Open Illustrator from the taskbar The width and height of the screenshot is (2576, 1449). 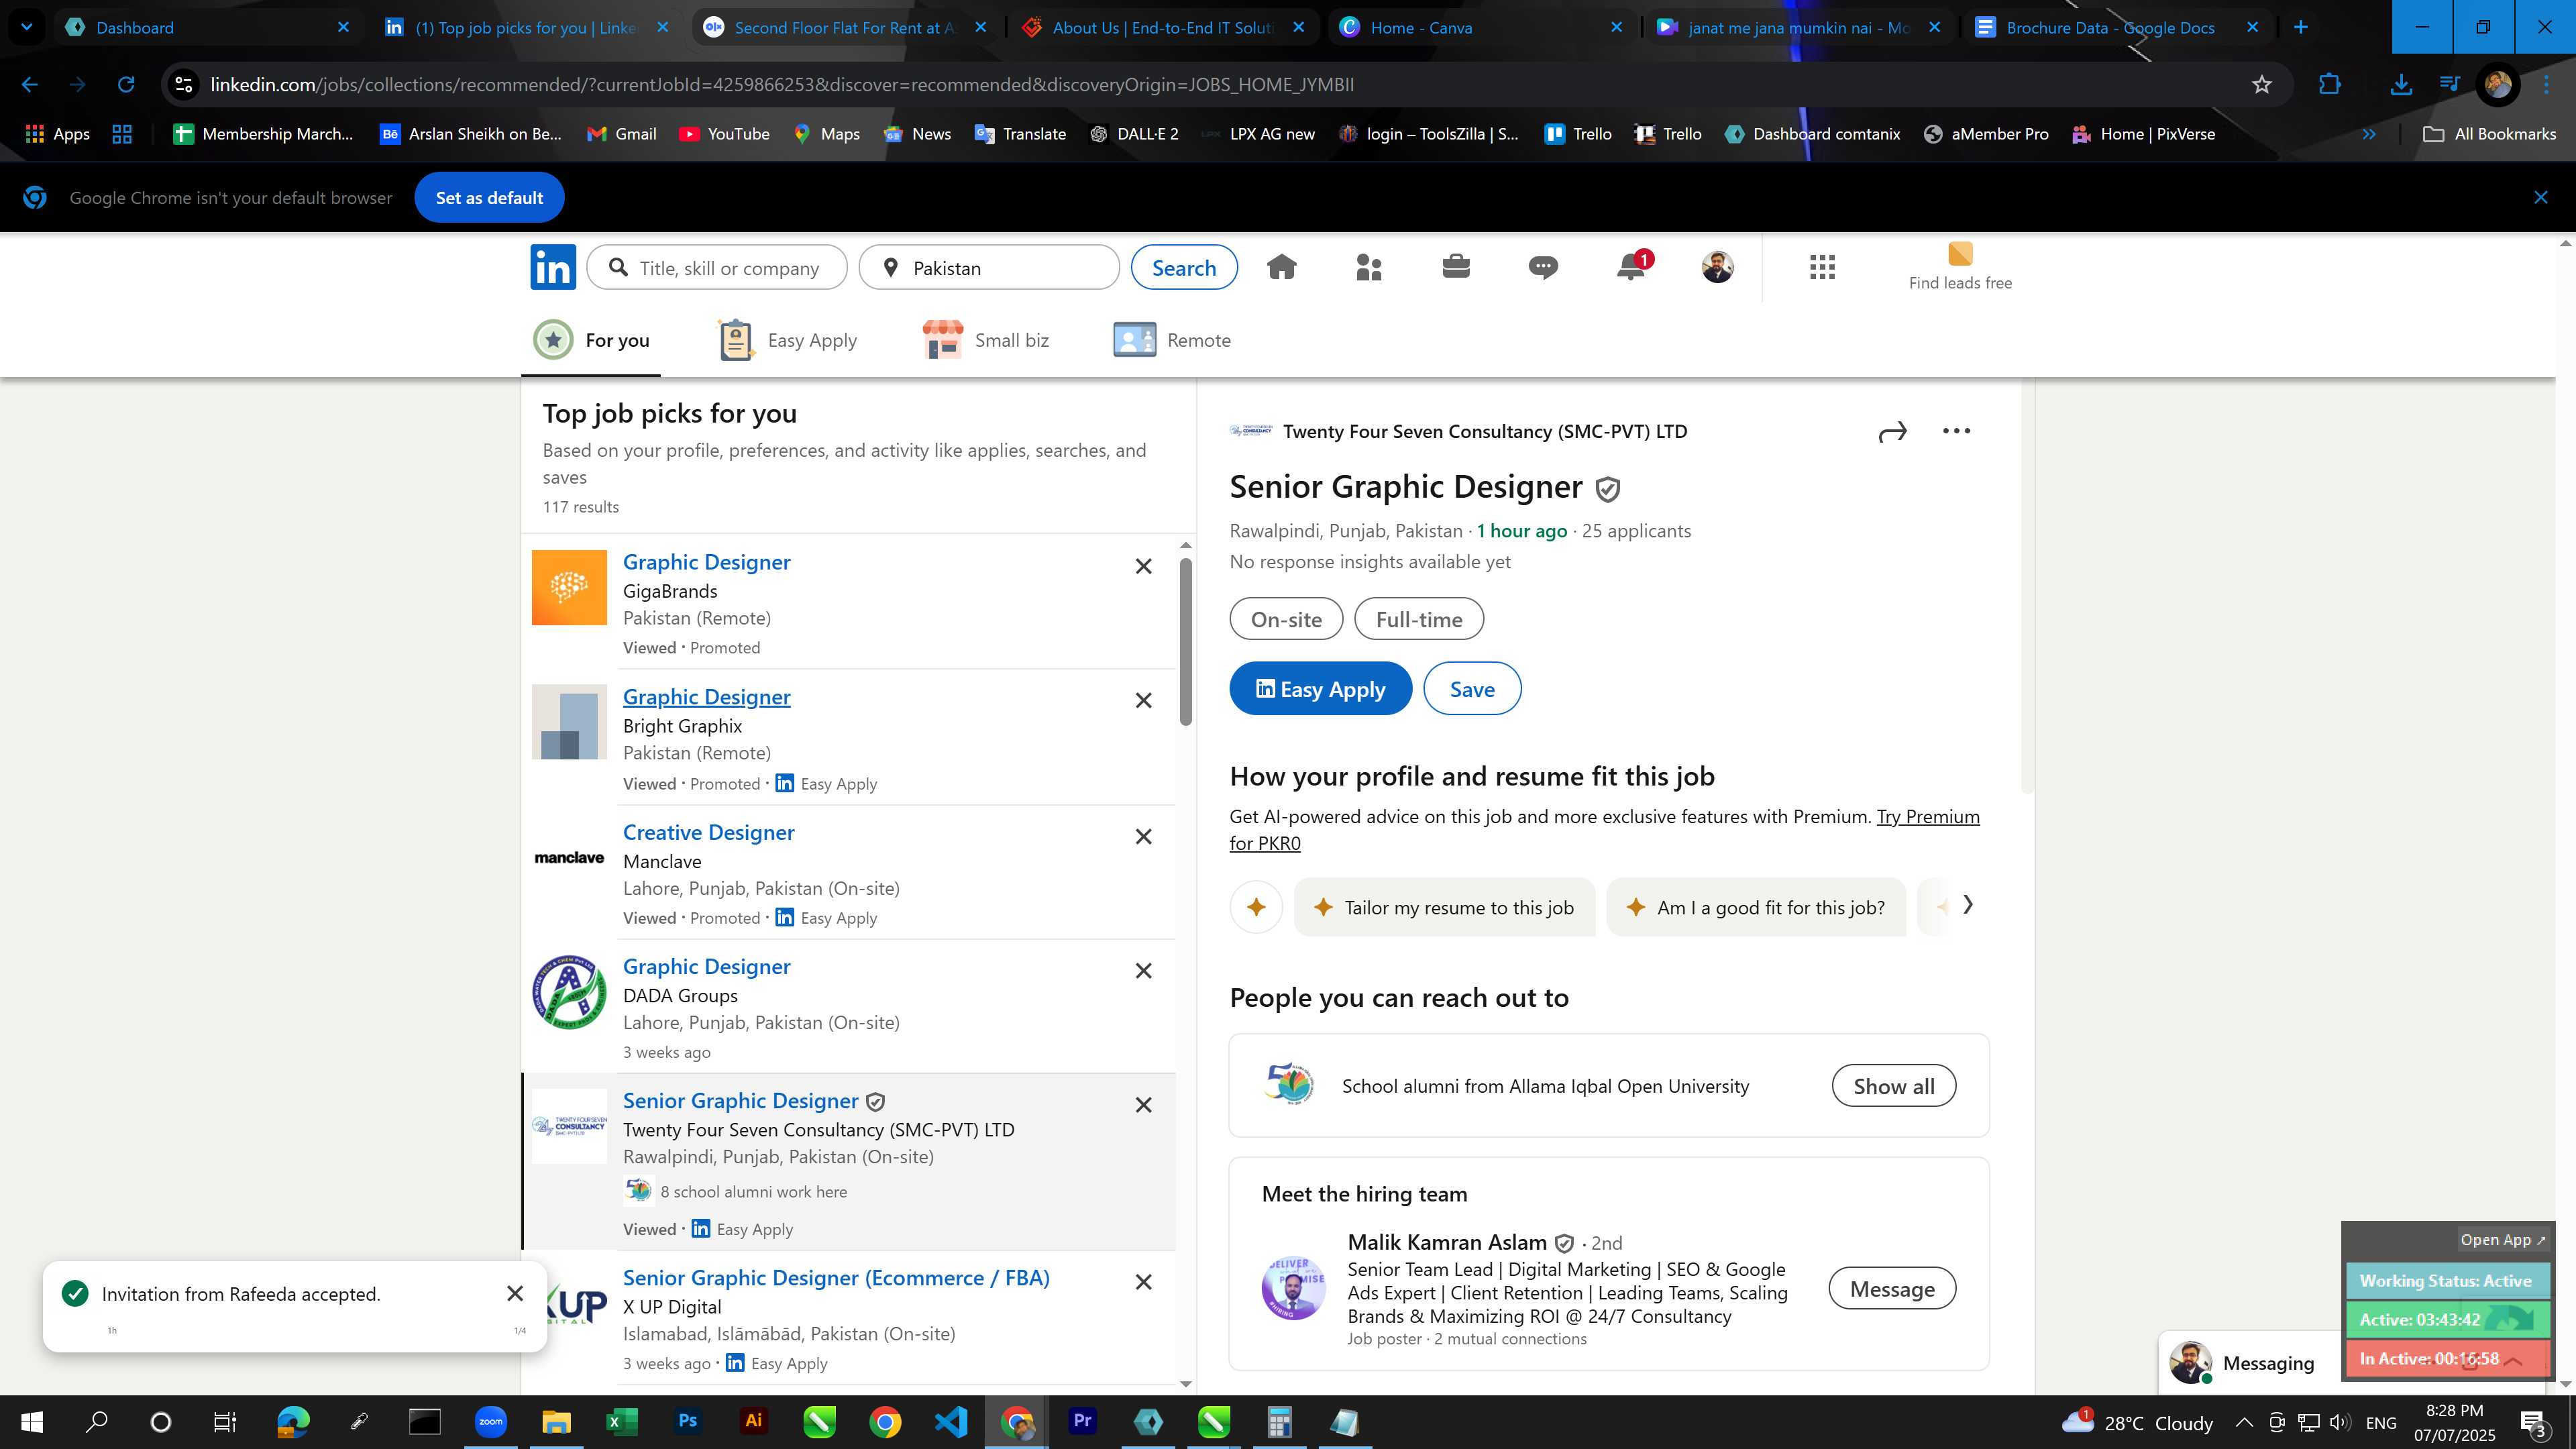[x=753, y=1422]
